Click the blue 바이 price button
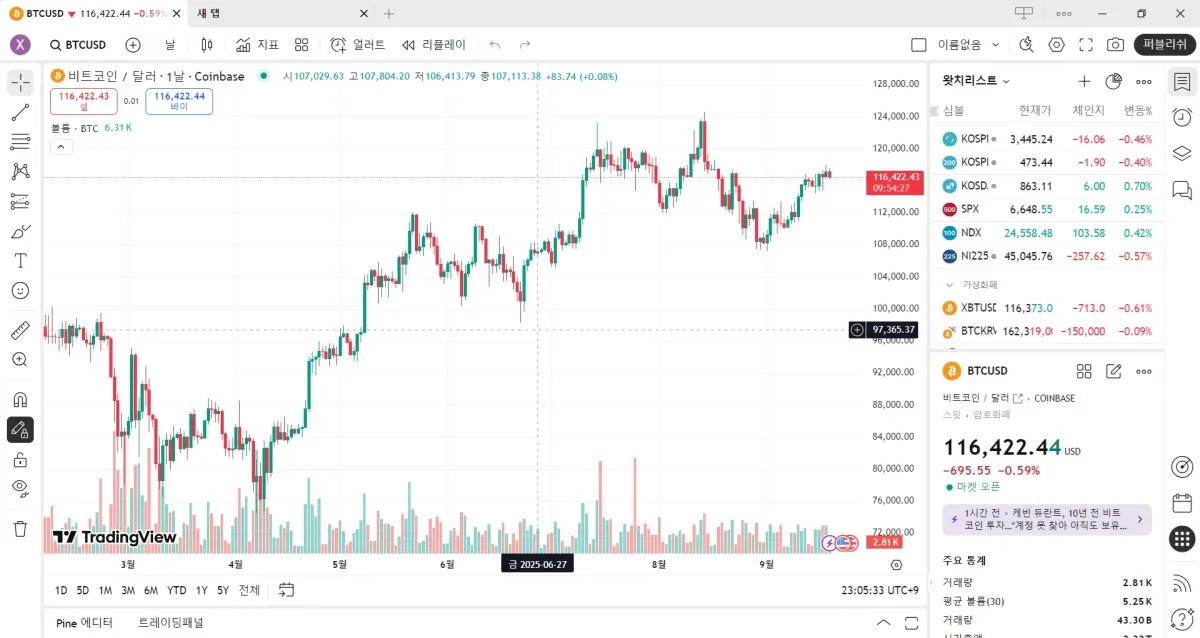 click(179, 101)
